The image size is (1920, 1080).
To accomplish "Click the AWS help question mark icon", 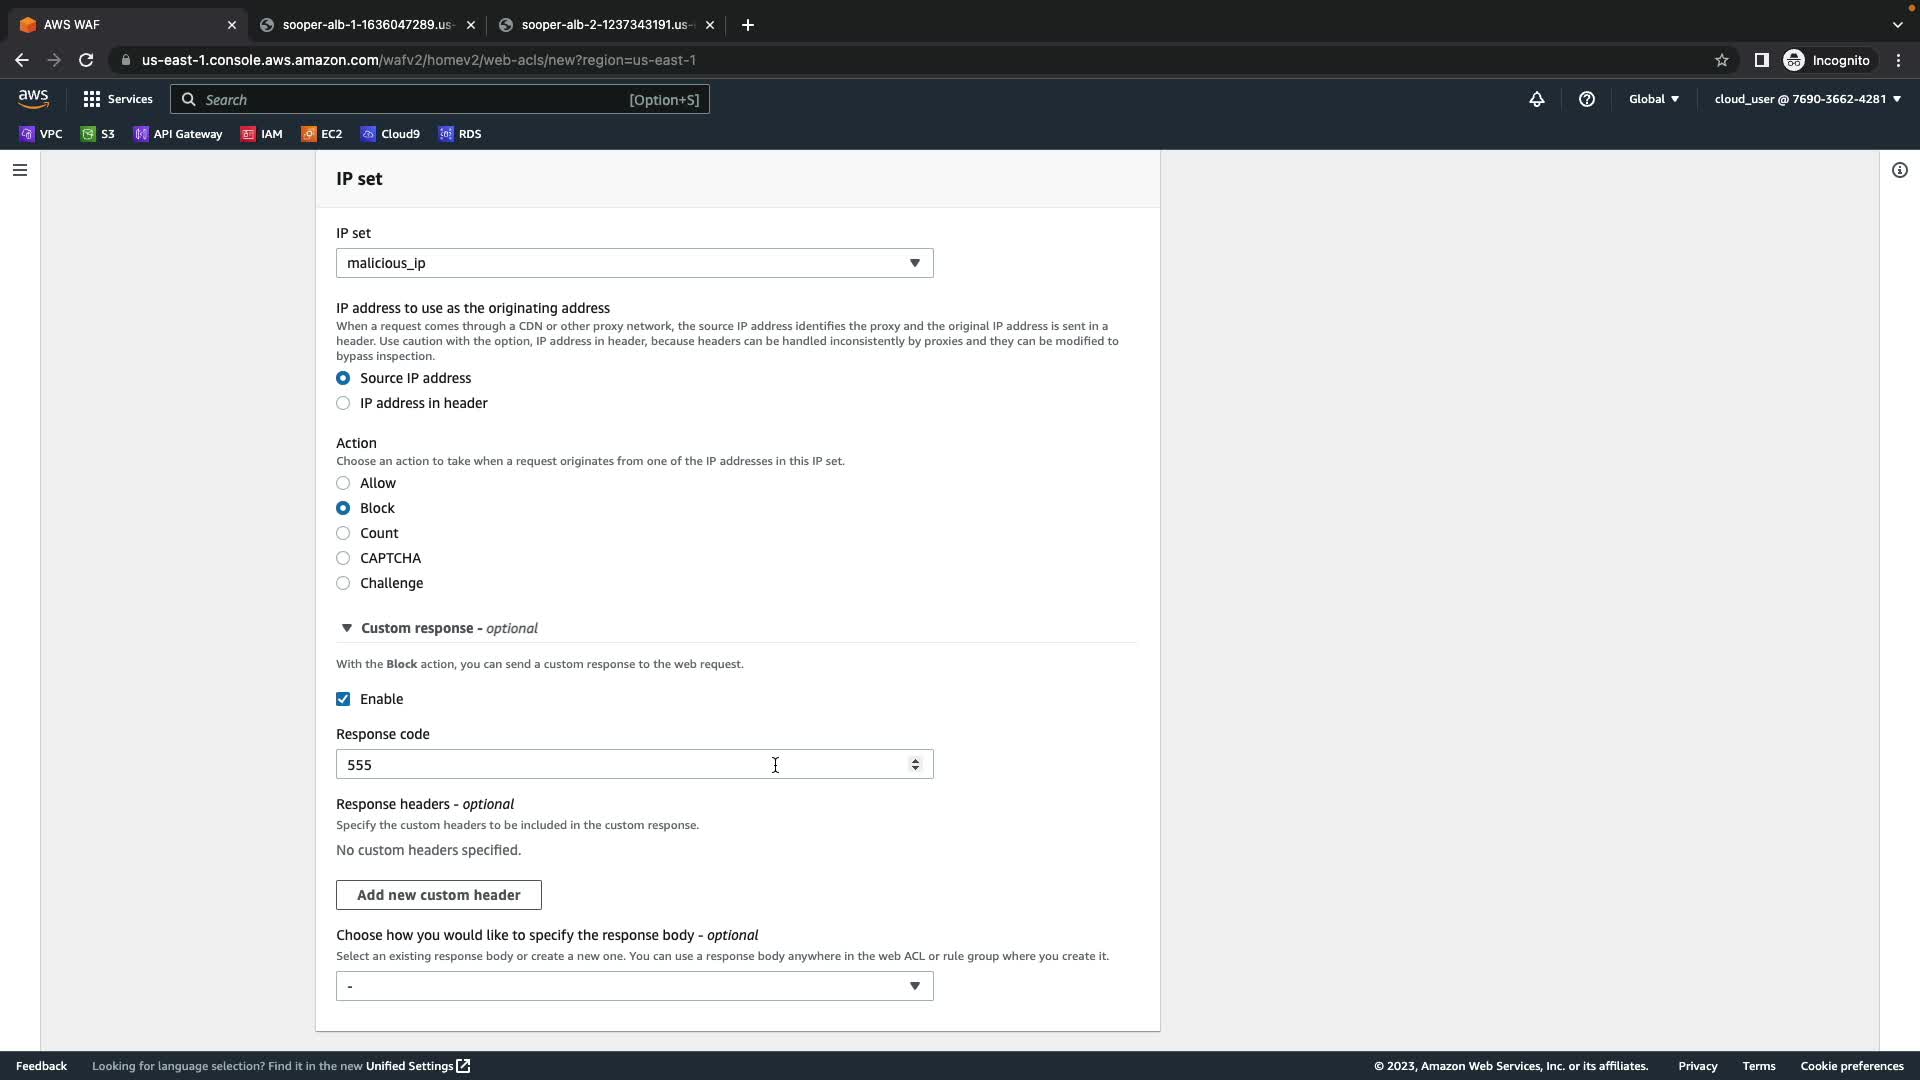I will tap(1587, 99).
